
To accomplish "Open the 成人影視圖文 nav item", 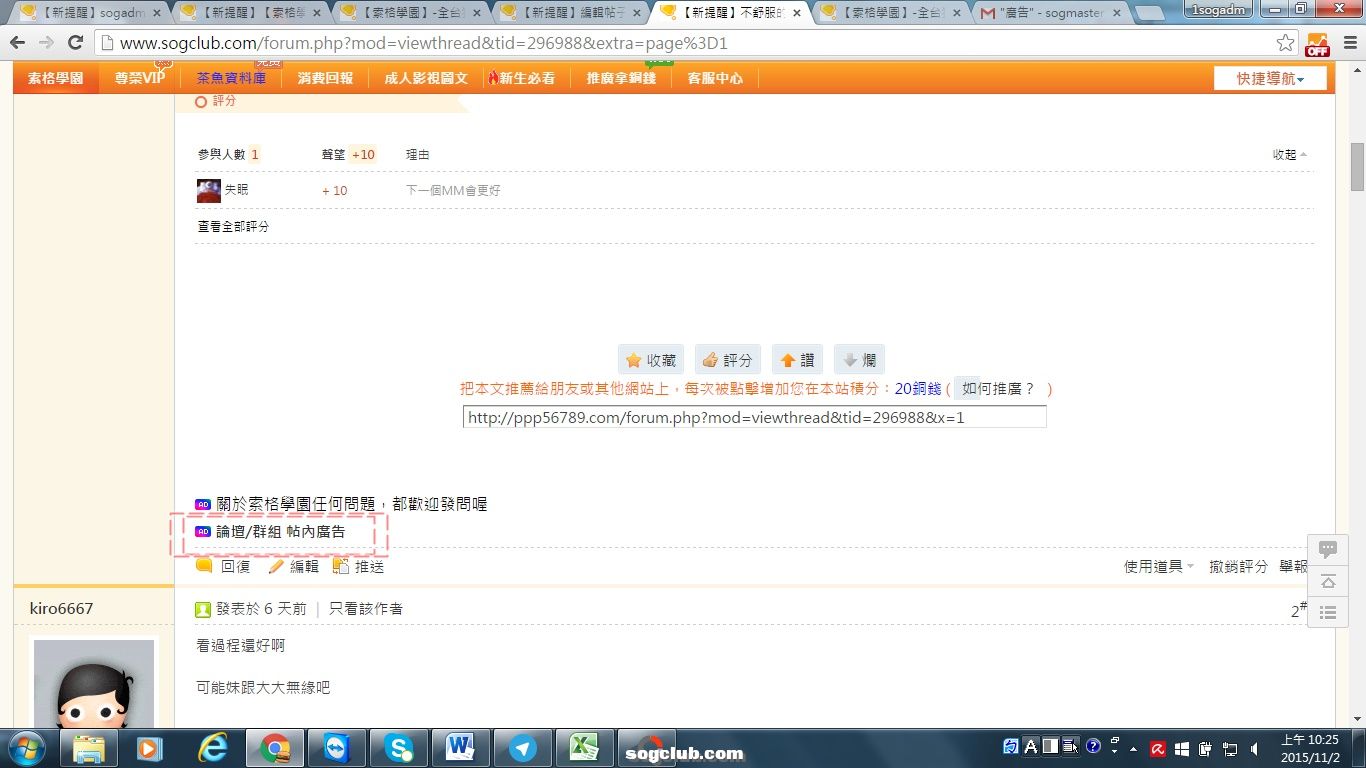I will click(x=426, y=78).
